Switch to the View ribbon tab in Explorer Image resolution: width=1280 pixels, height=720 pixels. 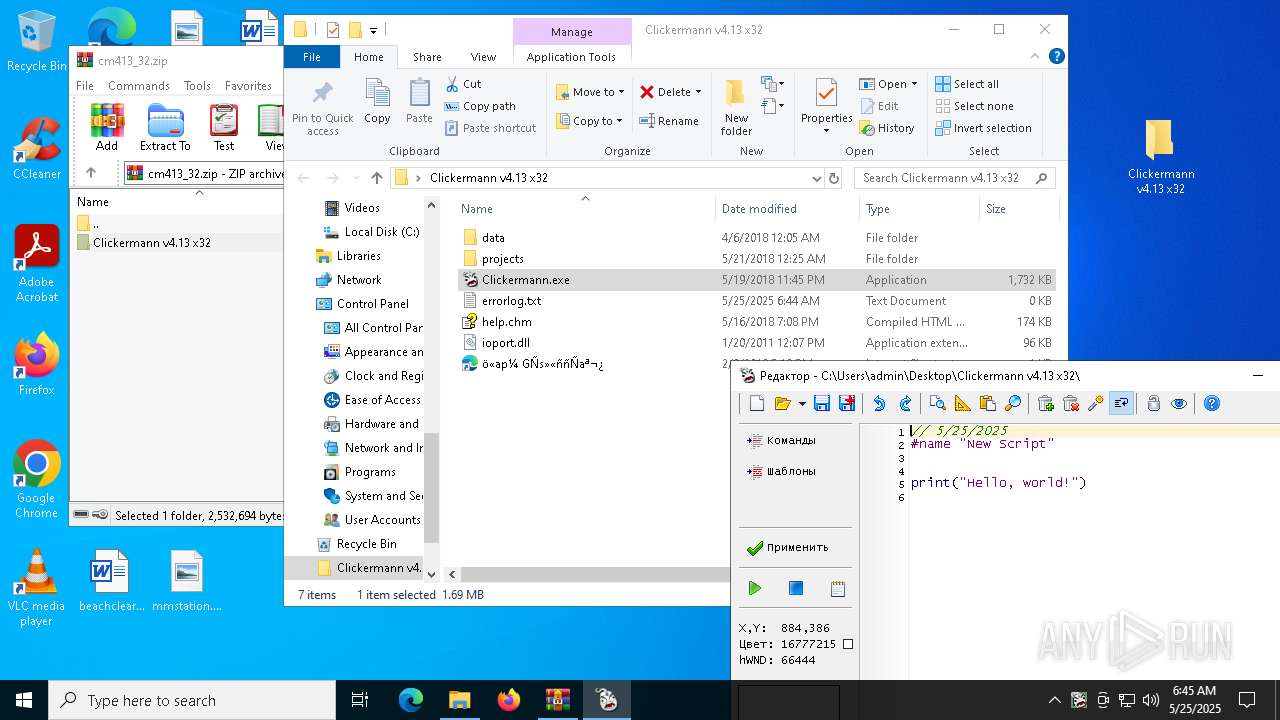(x=483, y=57)
